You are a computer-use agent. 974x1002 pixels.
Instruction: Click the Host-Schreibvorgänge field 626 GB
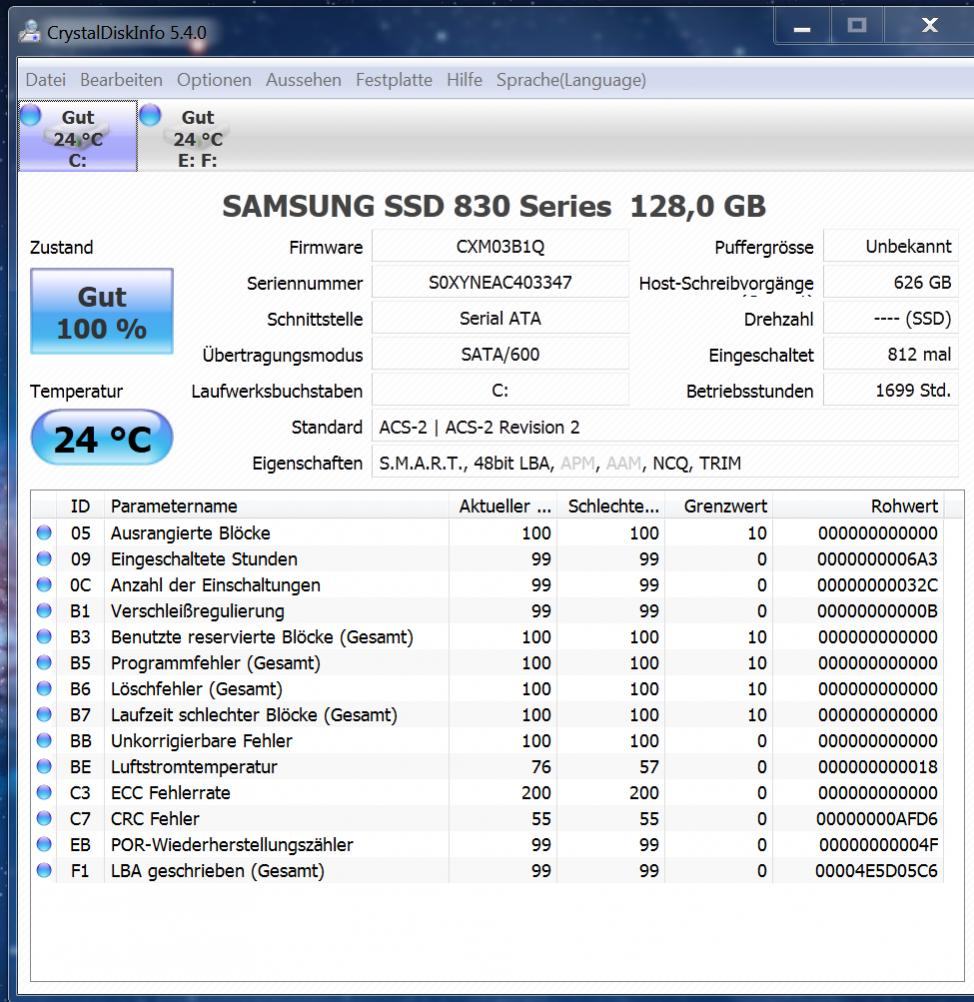[x=891, y=282]
